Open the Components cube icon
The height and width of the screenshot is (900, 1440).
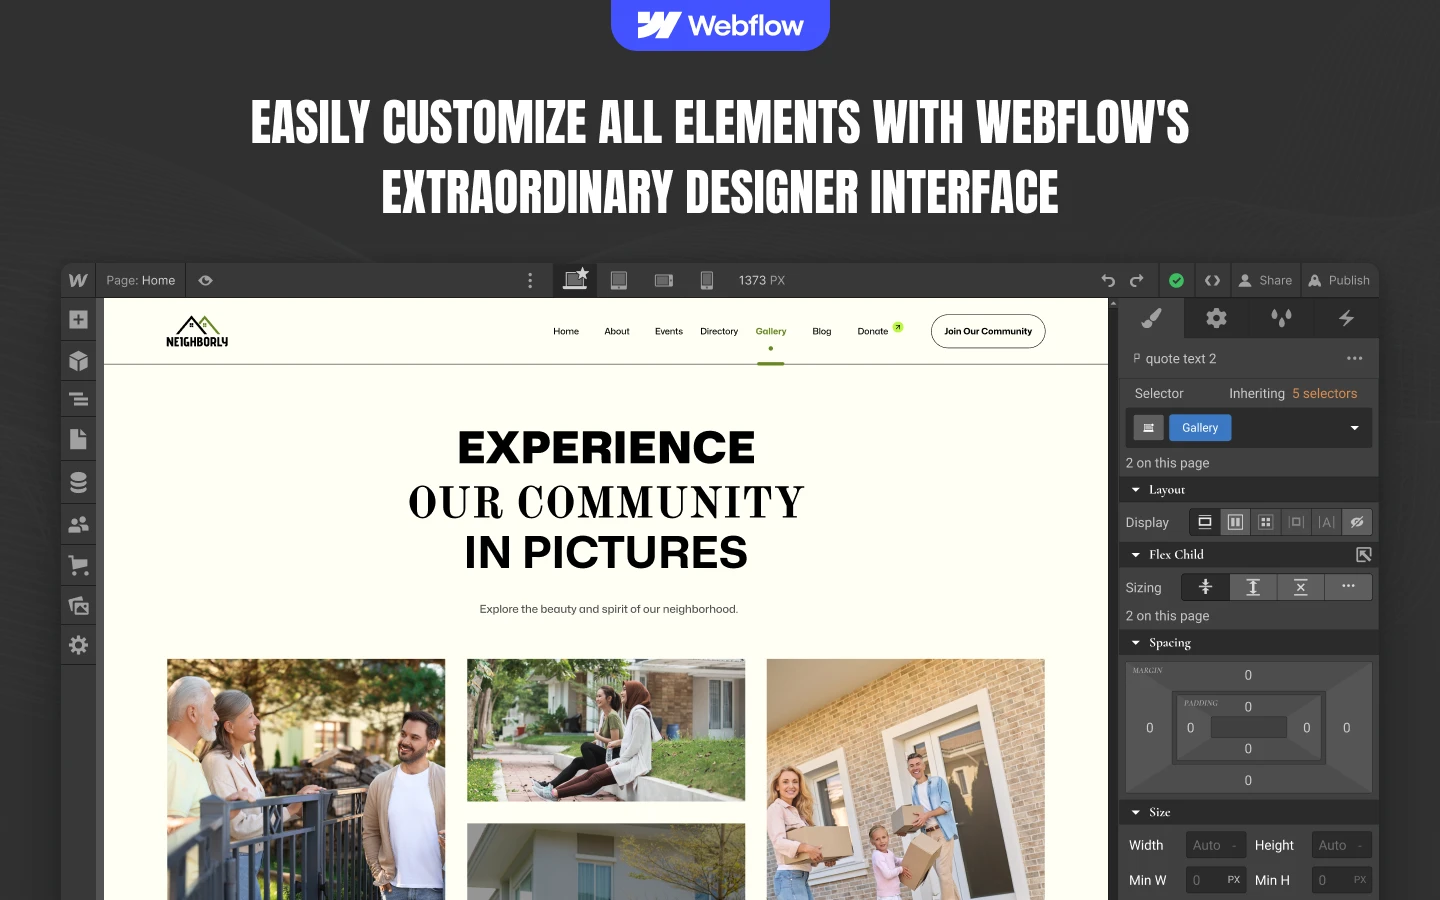[78, 361]
